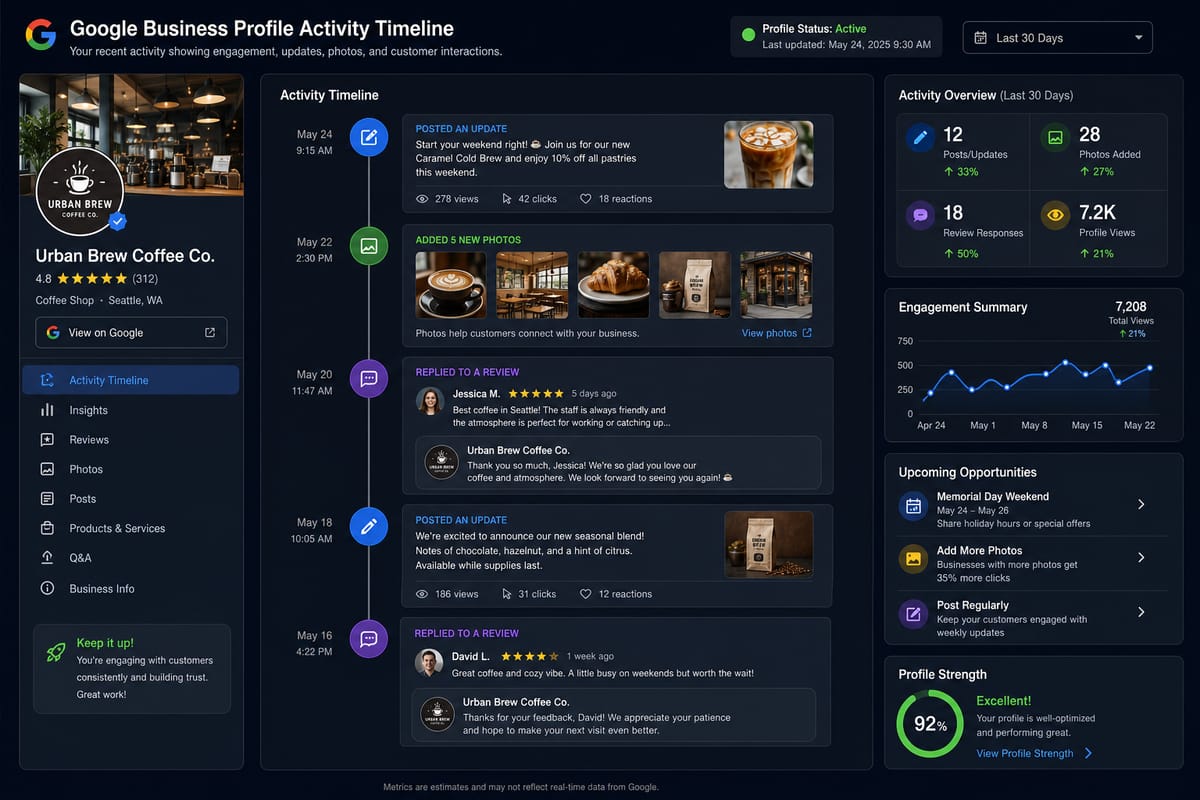
Task: Click the View photos link
Action: (777, 333)
